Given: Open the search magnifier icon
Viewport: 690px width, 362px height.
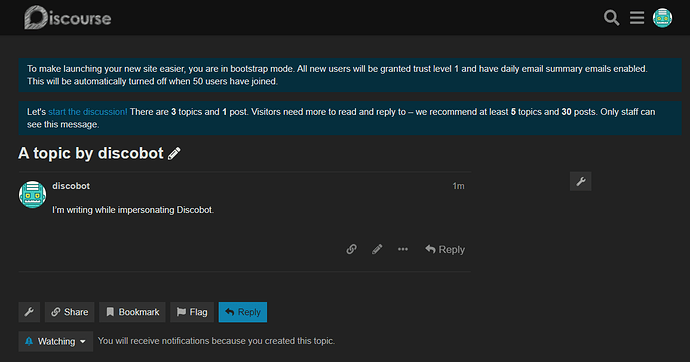Looking at the screenshot, I should [x=611, y=18].
